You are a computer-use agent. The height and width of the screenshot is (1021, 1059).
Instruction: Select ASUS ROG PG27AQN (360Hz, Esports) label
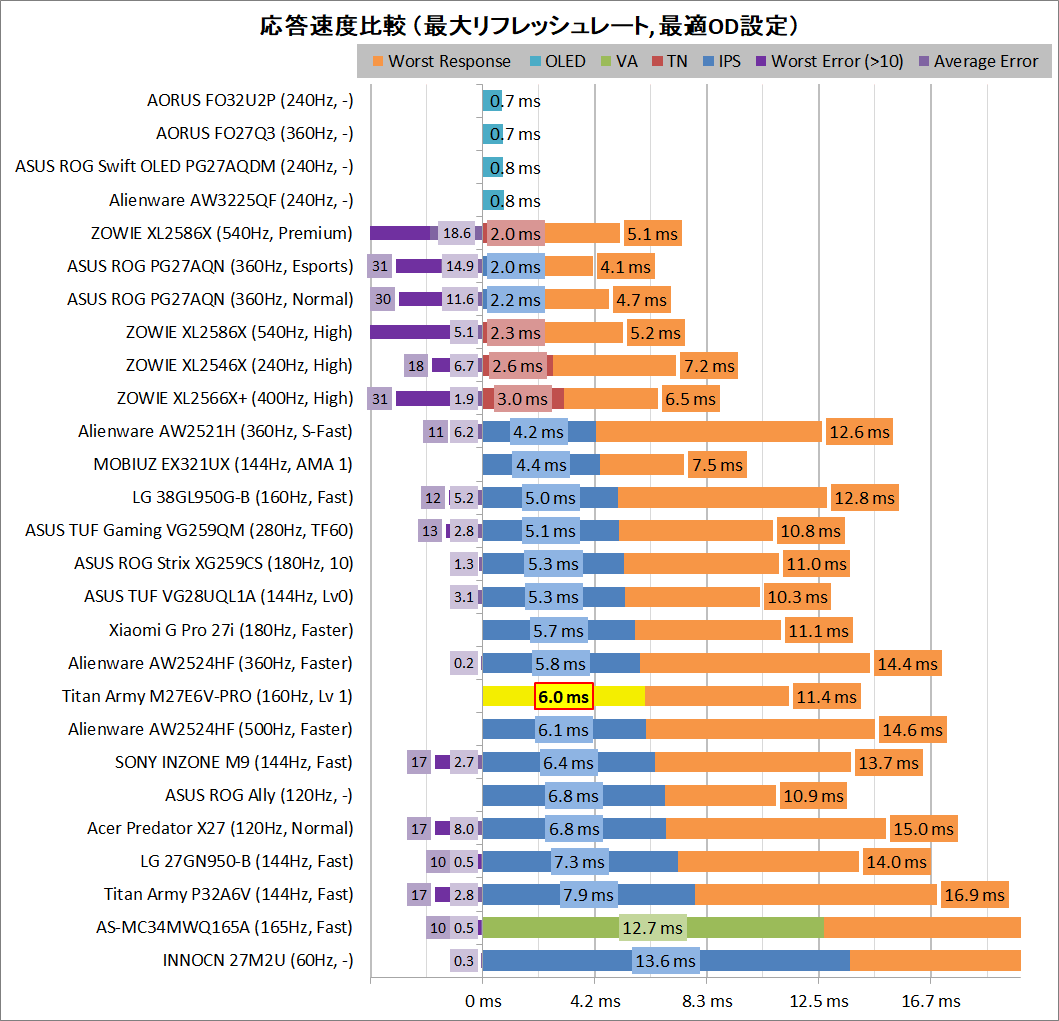tap(210, 267)
